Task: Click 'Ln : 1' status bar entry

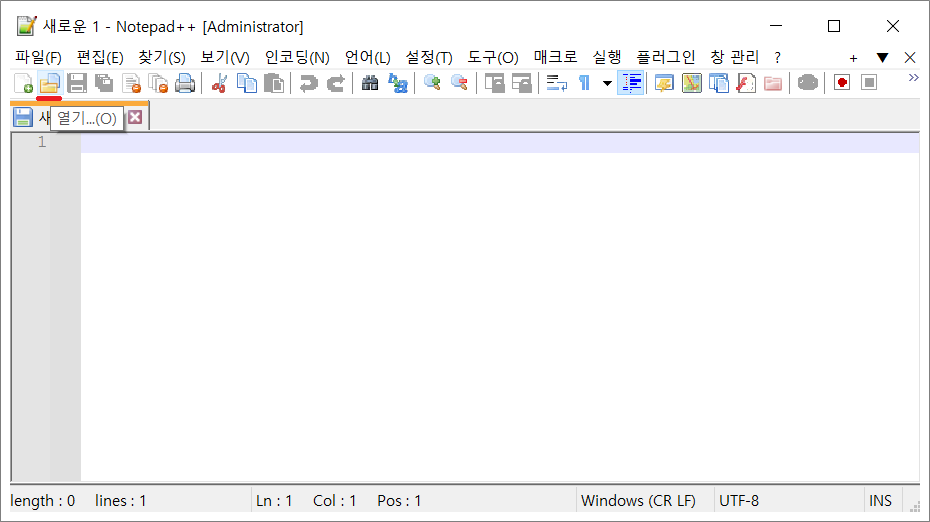Action: point(274,501)
